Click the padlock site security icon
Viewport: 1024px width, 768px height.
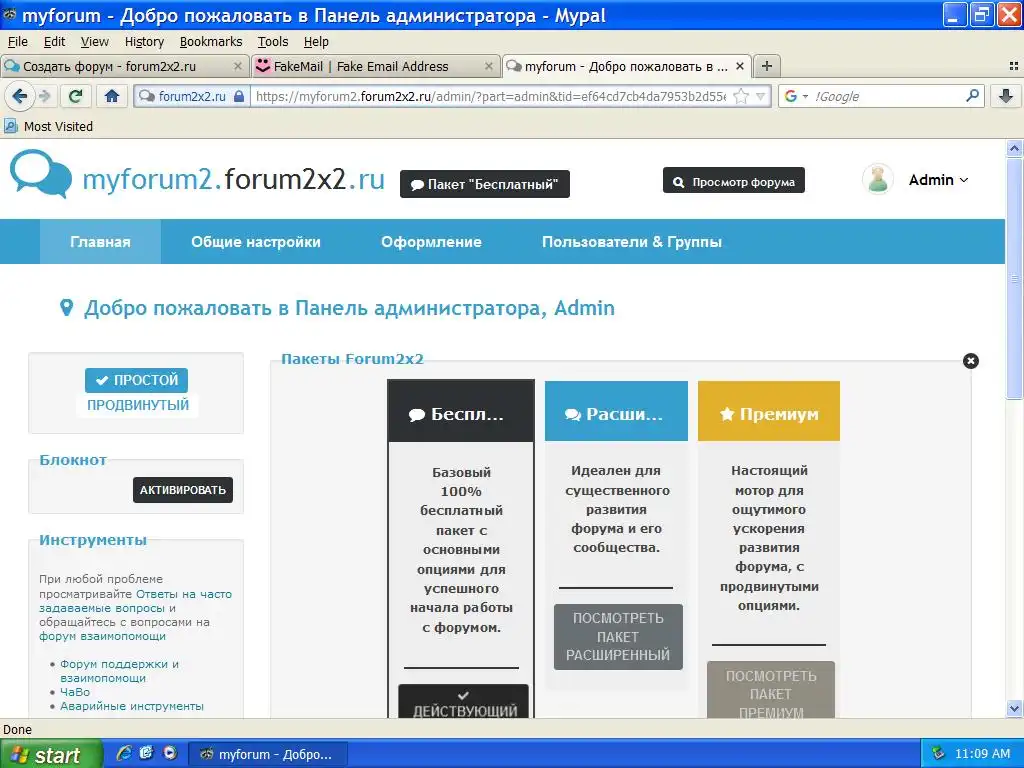click(239, 97)
